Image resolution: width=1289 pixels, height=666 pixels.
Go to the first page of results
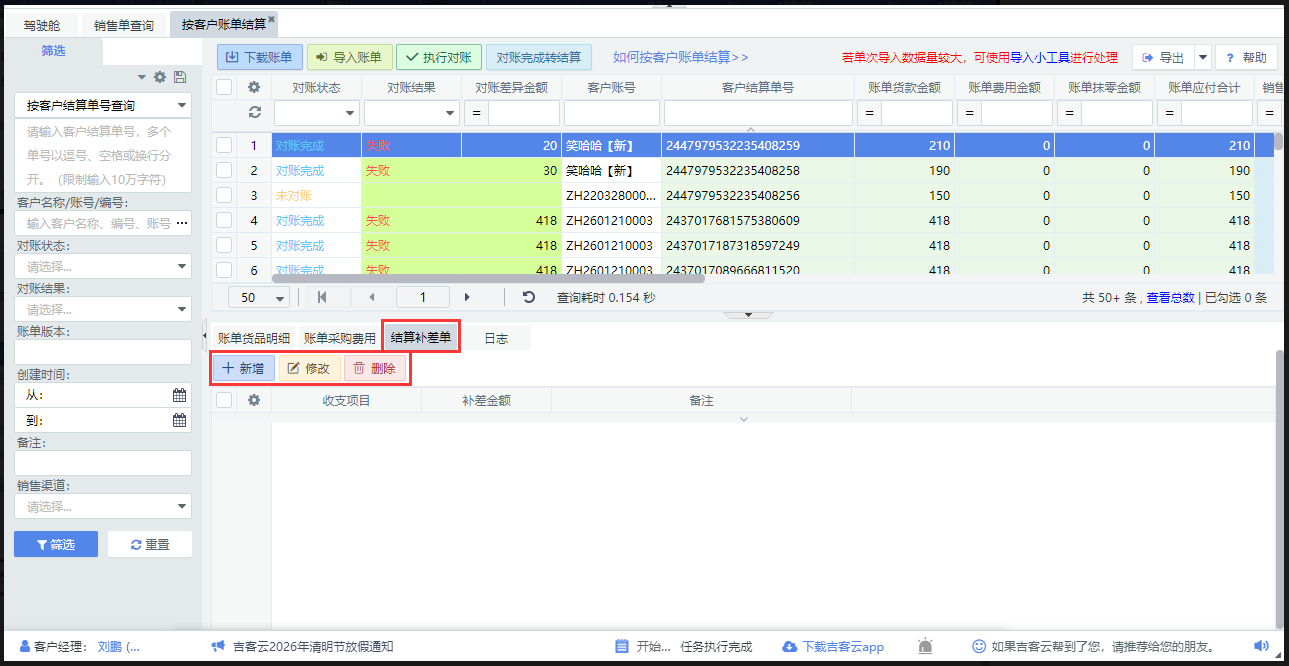point(322,297)
